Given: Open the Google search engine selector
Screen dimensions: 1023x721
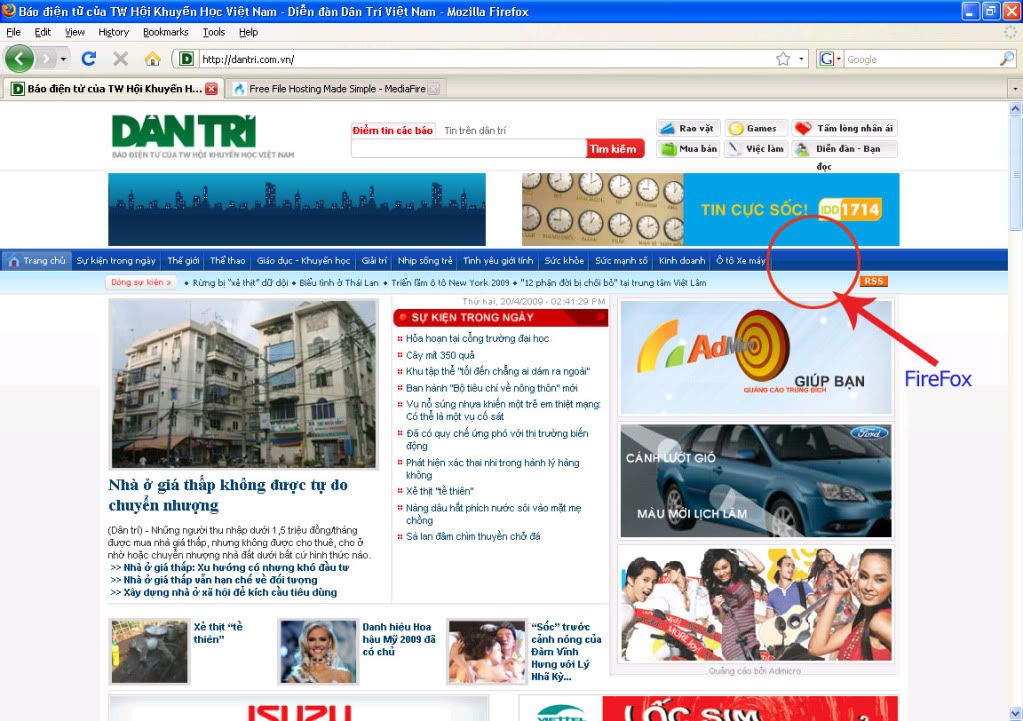Looking at the screenshot, I should pos(829,59).
